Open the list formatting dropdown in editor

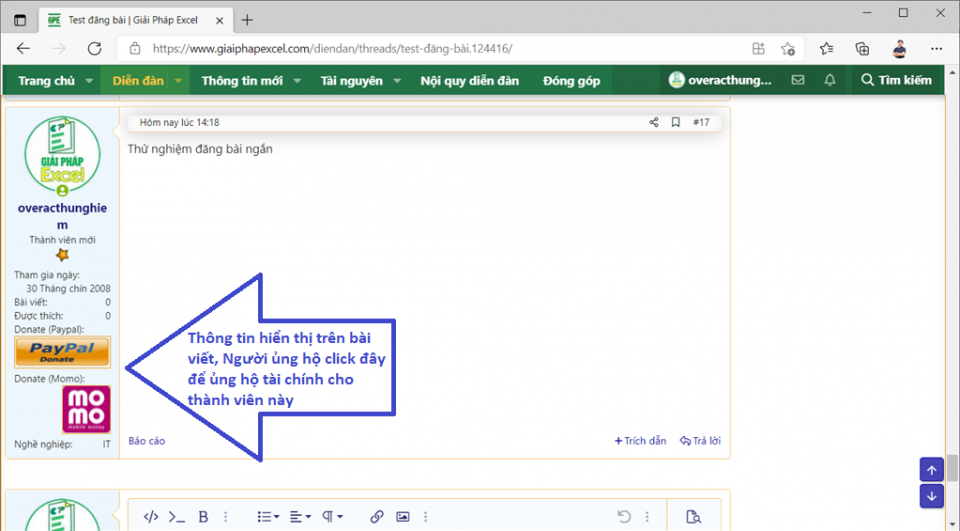click(268, 517)
